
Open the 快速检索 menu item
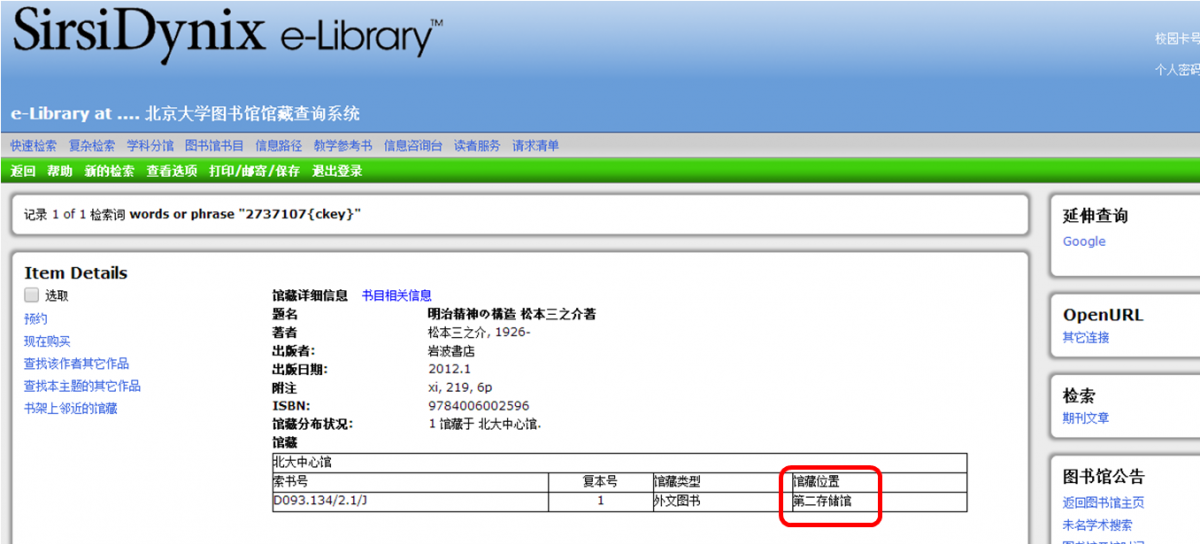pyautogui.click(x=34, y=146)
